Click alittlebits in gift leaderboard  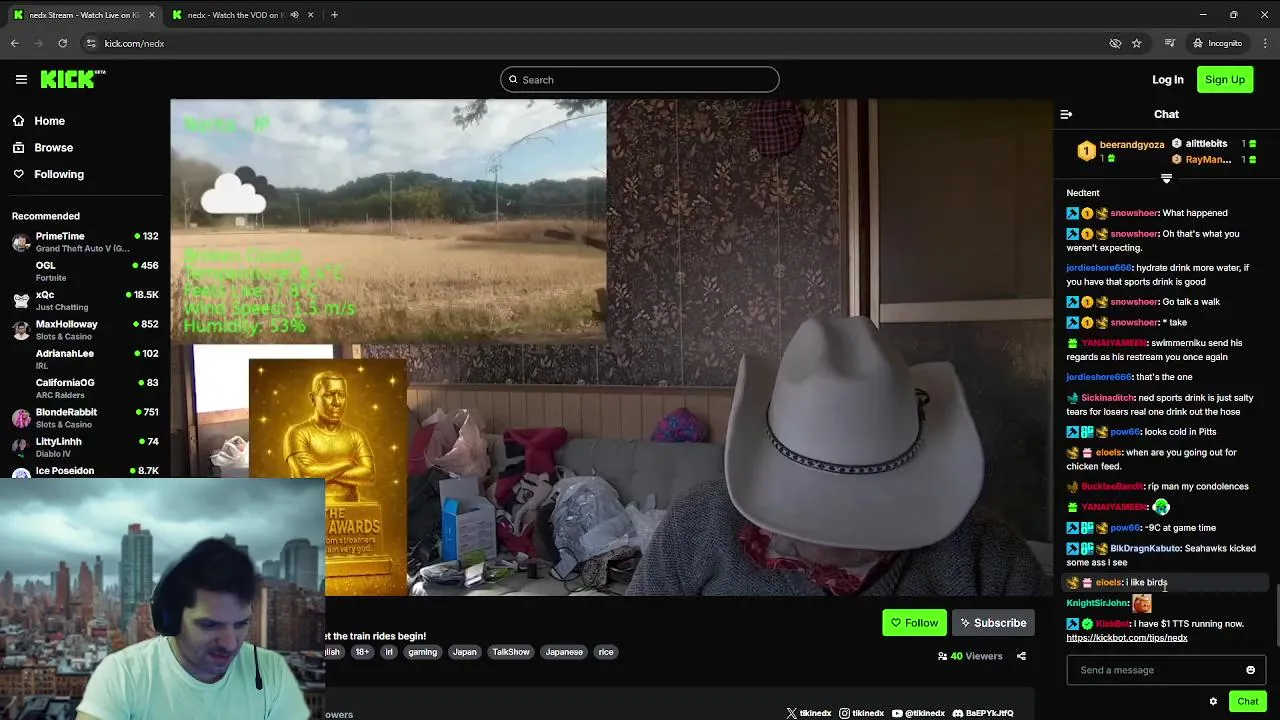[x=1206, y=143]
